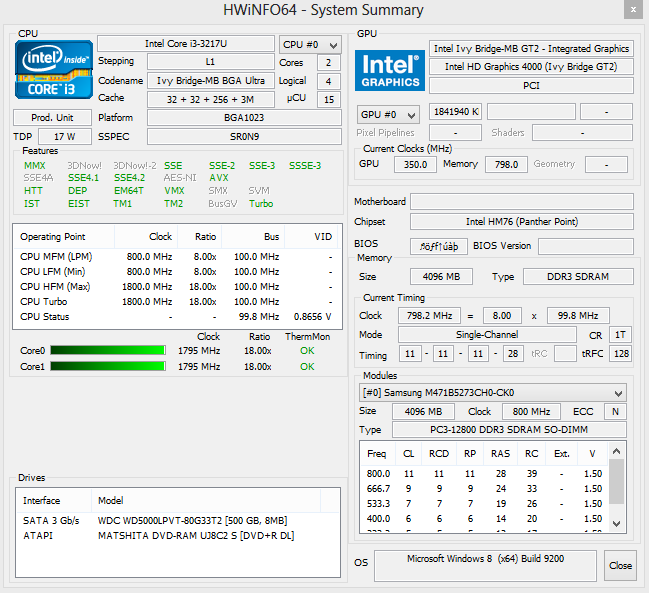Click the 533.3 frequency timing row
This screenshot has height=593, width=649.
(484, 504)
